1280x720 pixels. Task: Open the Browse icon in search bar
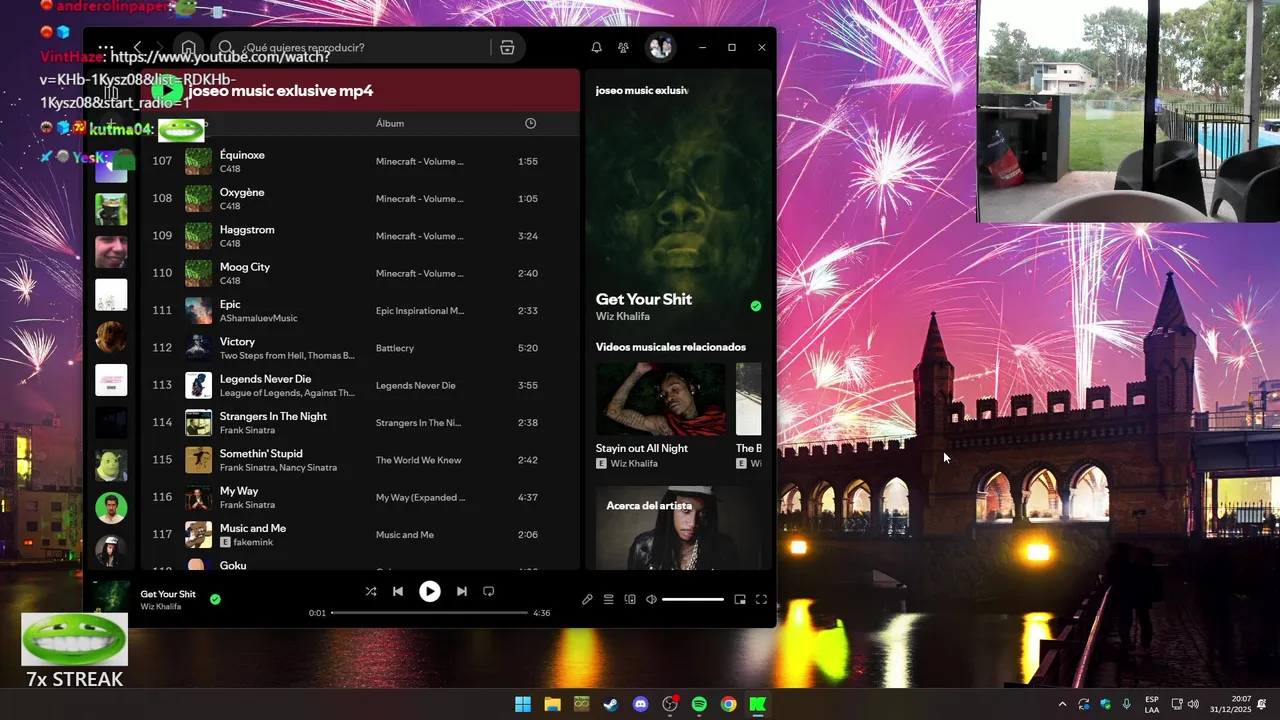507,48
